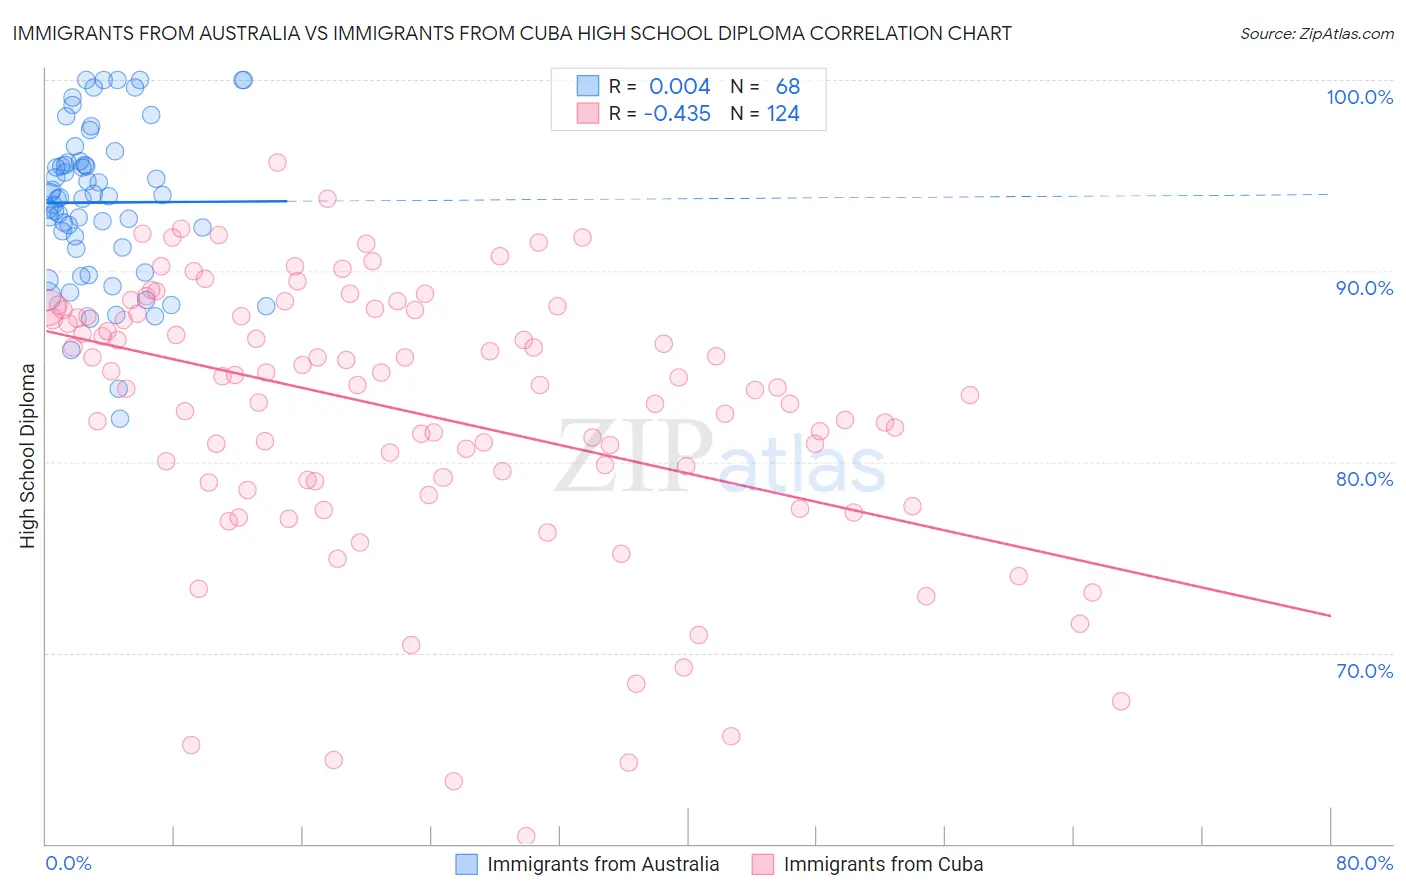Click the 90.0% y-axis label
This screenshot has width=1406, height=892.
click(1364, 288)
